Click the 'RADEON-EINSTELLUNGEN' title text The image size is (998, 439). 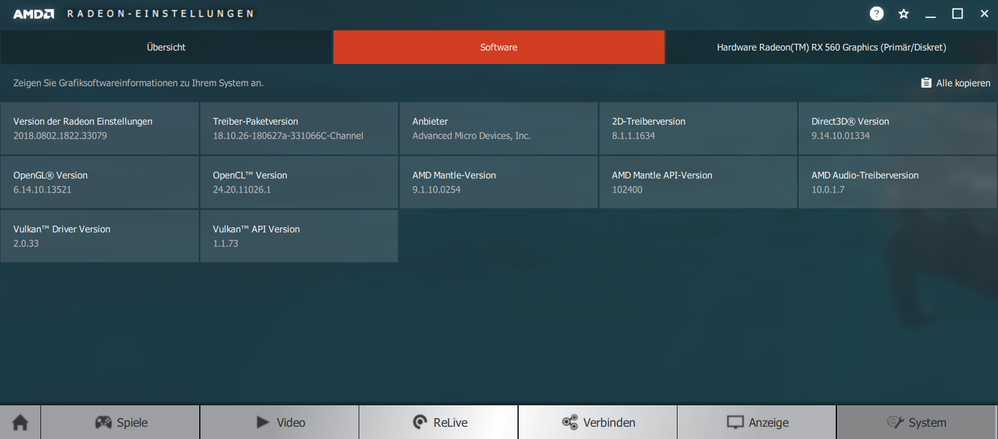(x=160, y=13)
